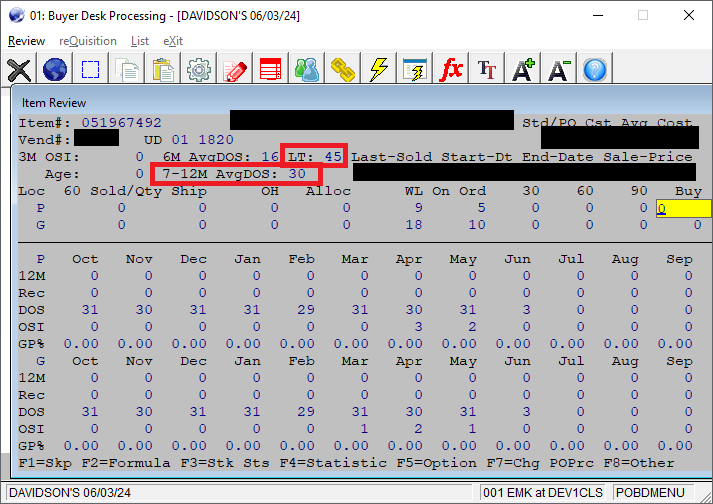This screenshot has height=504, width=713.
Task: Click F1=Skp function key label
Action: [45, 463]
